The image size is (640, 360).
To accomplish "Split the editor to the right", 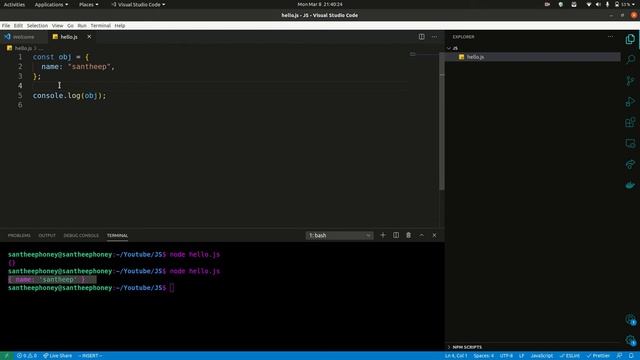I will [x=422, y=37].
